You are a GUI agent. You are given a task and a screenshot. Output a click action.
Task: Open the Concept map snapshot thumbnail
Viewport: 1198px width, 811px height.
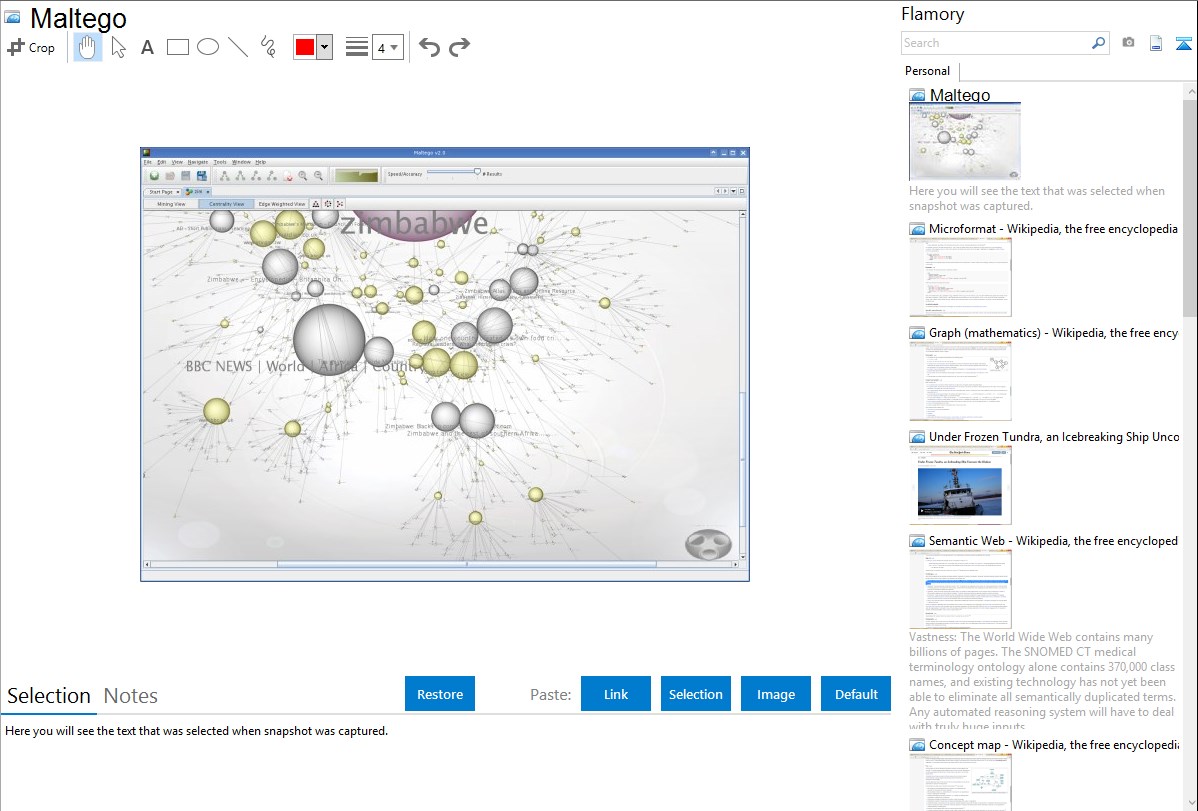tap(960, 782)
